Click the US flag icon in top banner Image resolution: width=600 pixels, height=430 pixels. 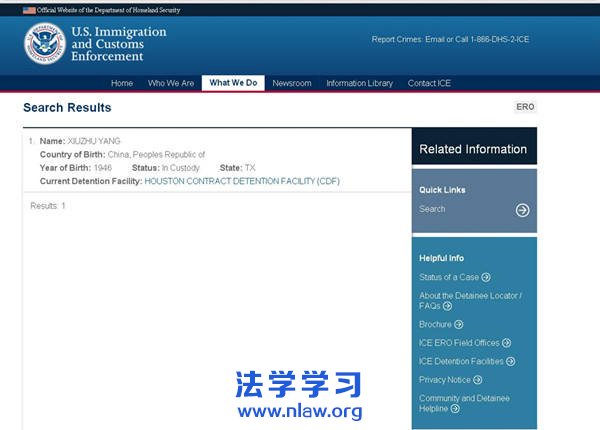pyautogui.click(x=29, y=10)
